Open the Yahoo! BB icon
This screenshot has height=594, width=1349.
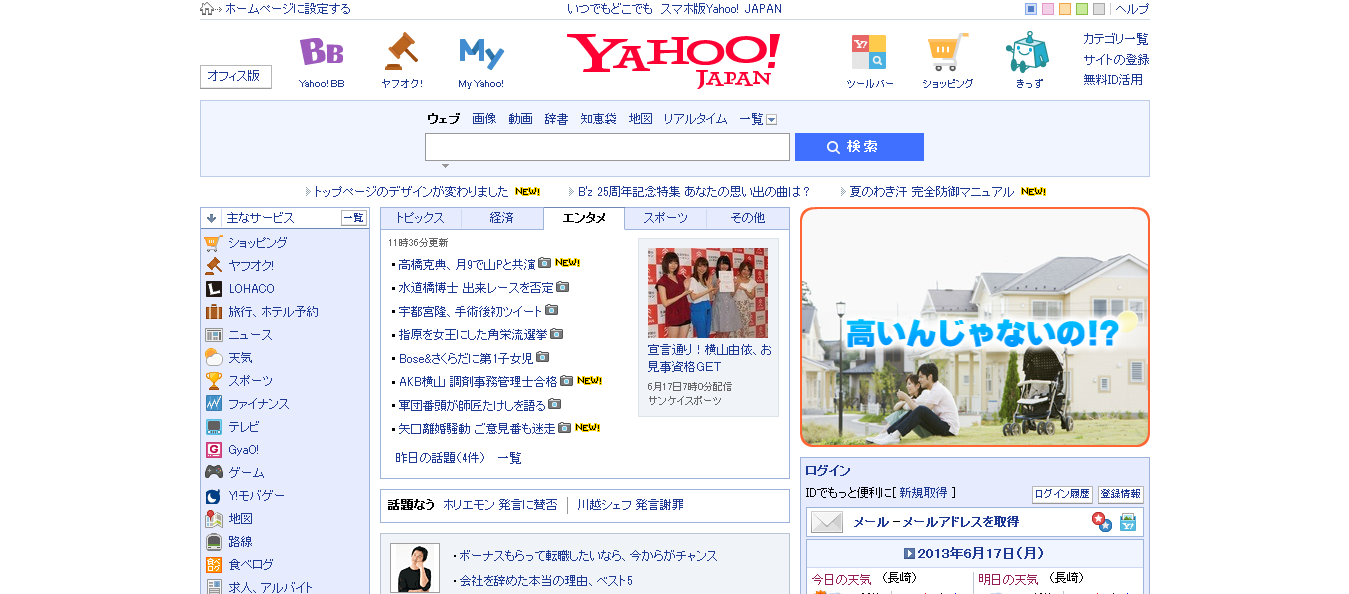point(321,52)
